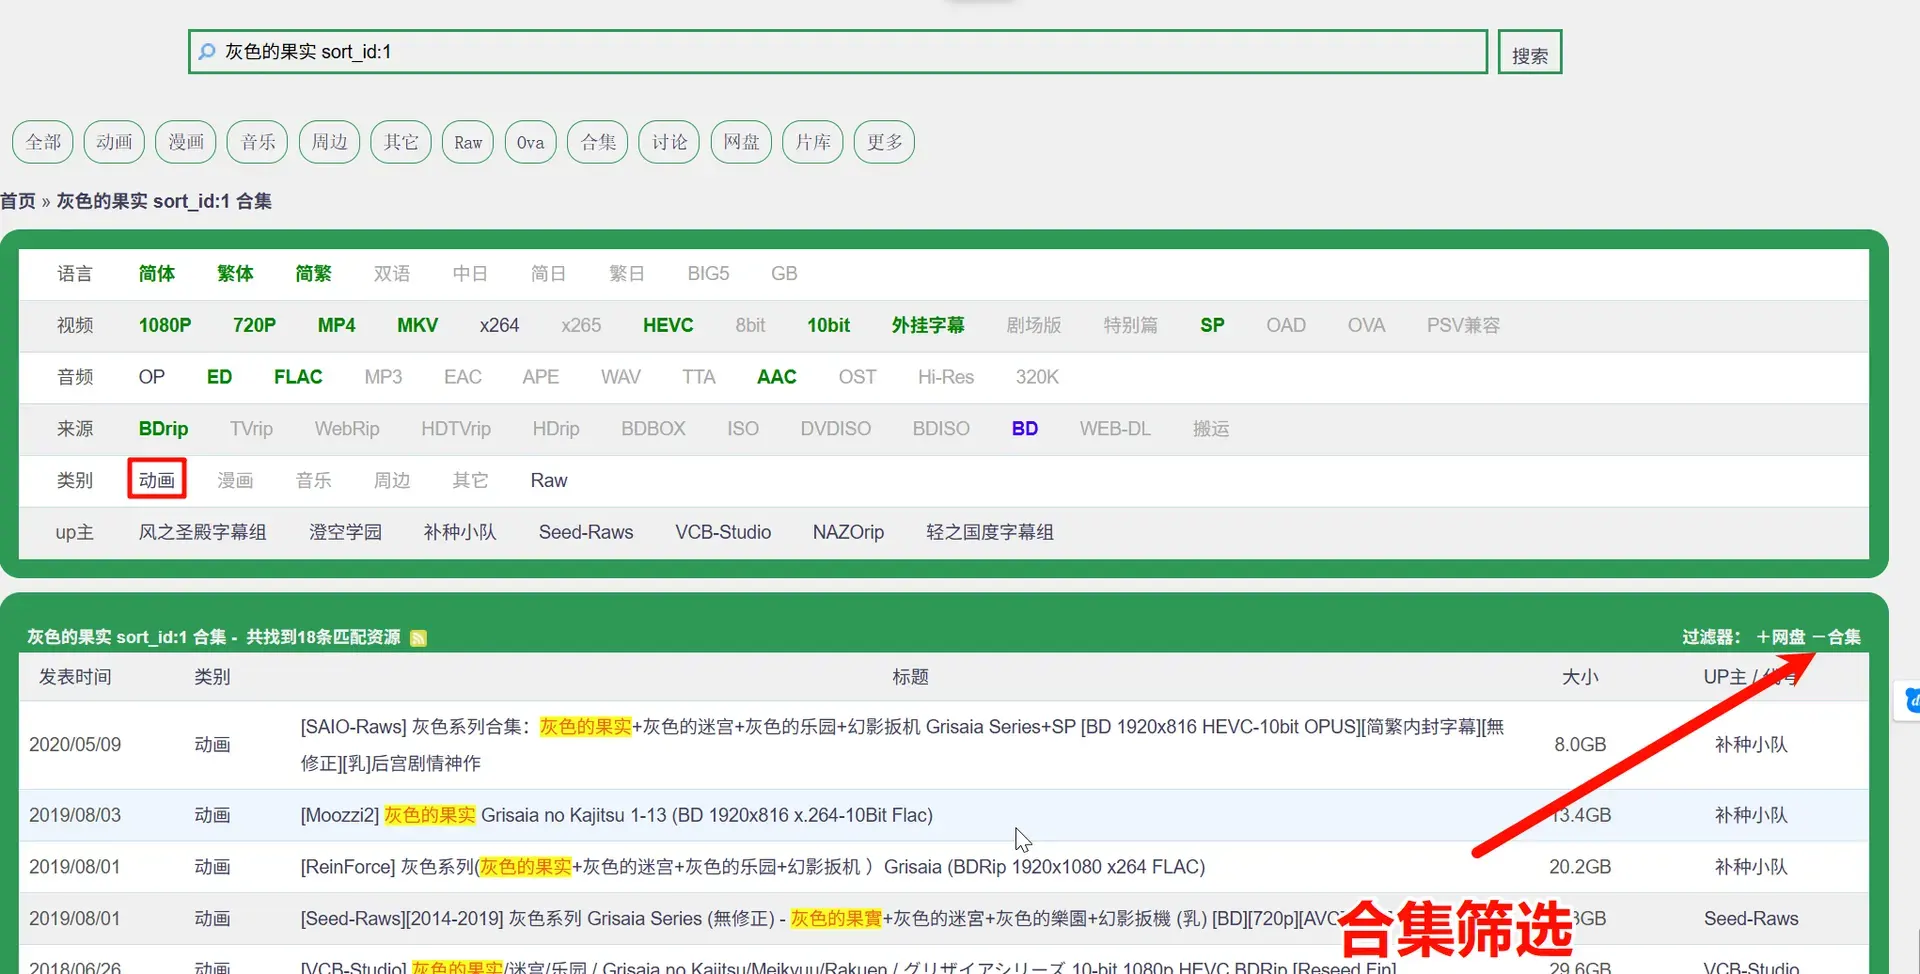1920x974 pixels.
Task: Open the Moozzi2 Grisaia no Kajitsu torrent
Action: point(617,815)
